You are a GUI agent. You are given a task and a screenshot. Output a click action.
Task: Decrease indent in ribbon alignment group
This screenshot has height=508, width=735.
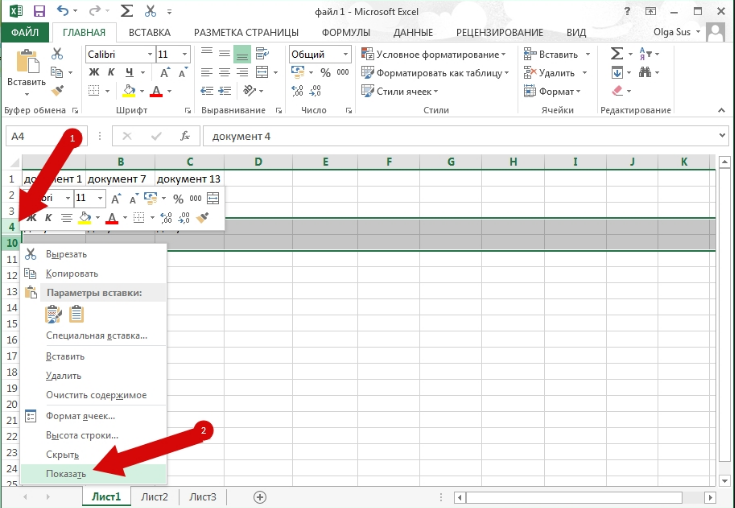[206, 90]
